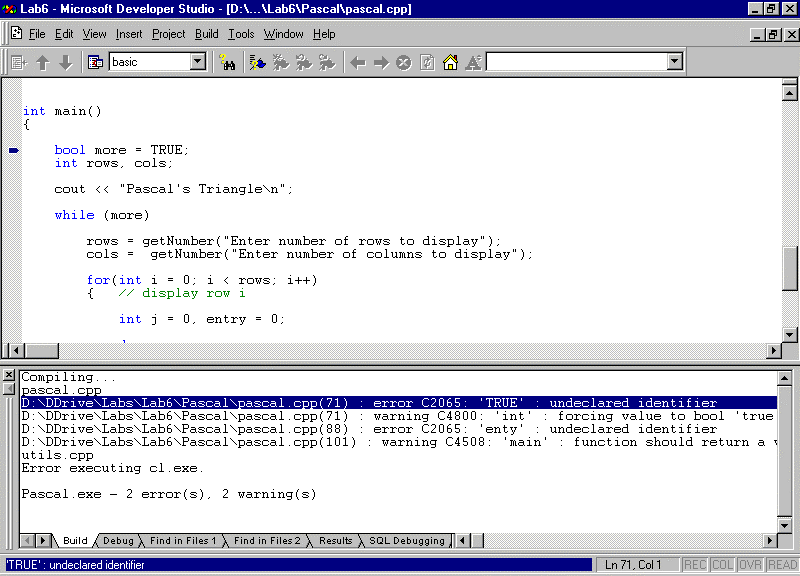Open the View menu
Image resolution: width=800 pixels, height=576 pixels.
pos(94,34)
